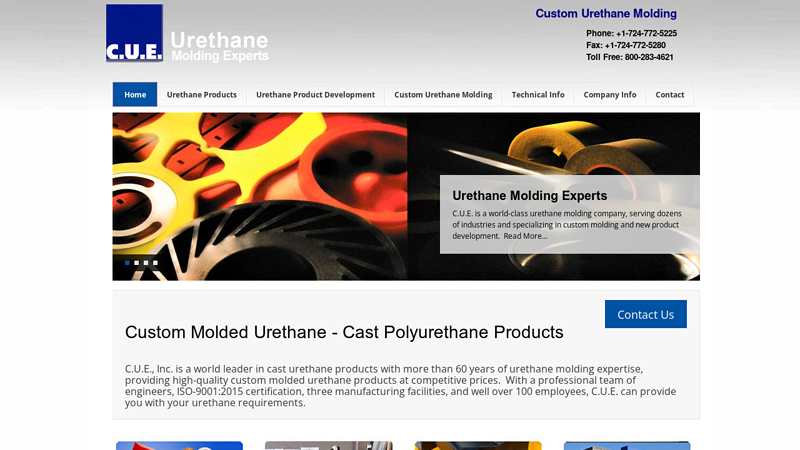This screenshot has width=800, height=450.
Task: Select the fourth slide indicator dot
Action: 155,263
